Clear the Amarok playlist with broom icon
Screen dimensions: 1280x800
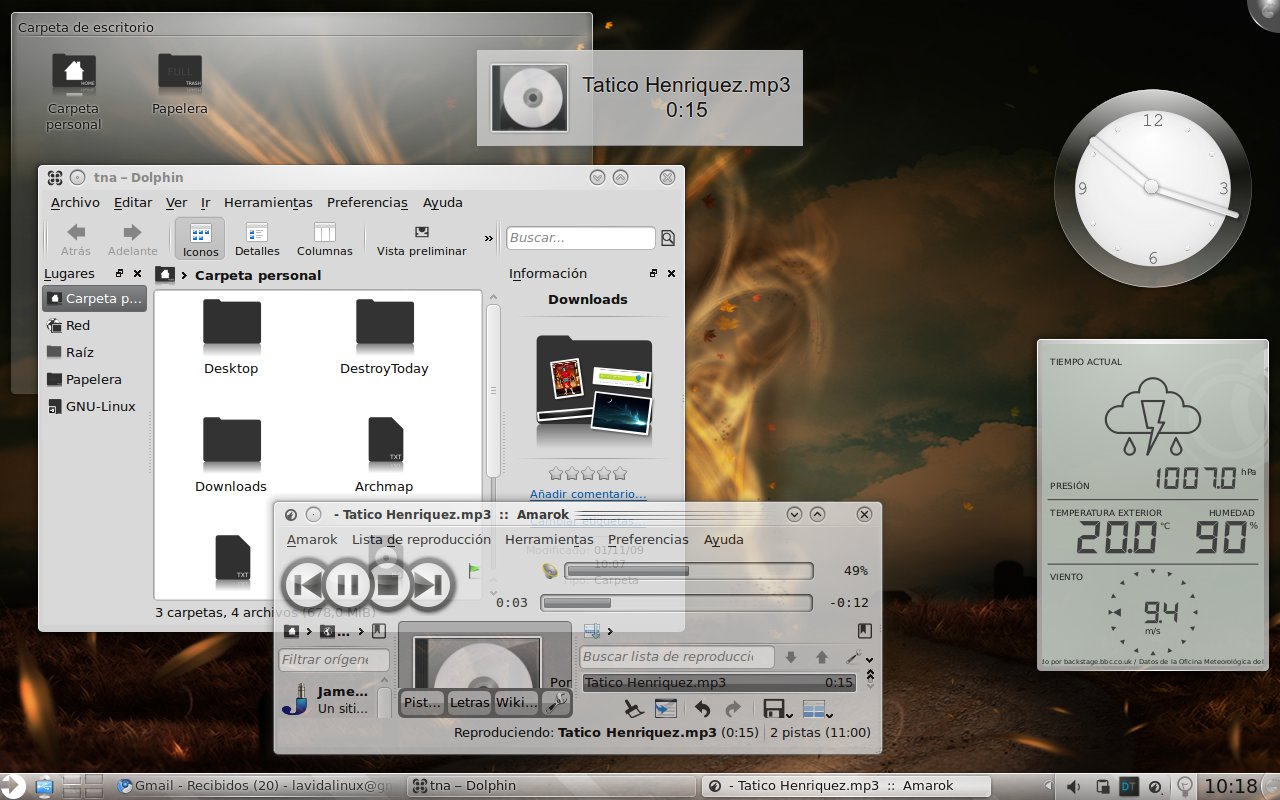click(633, 709)
